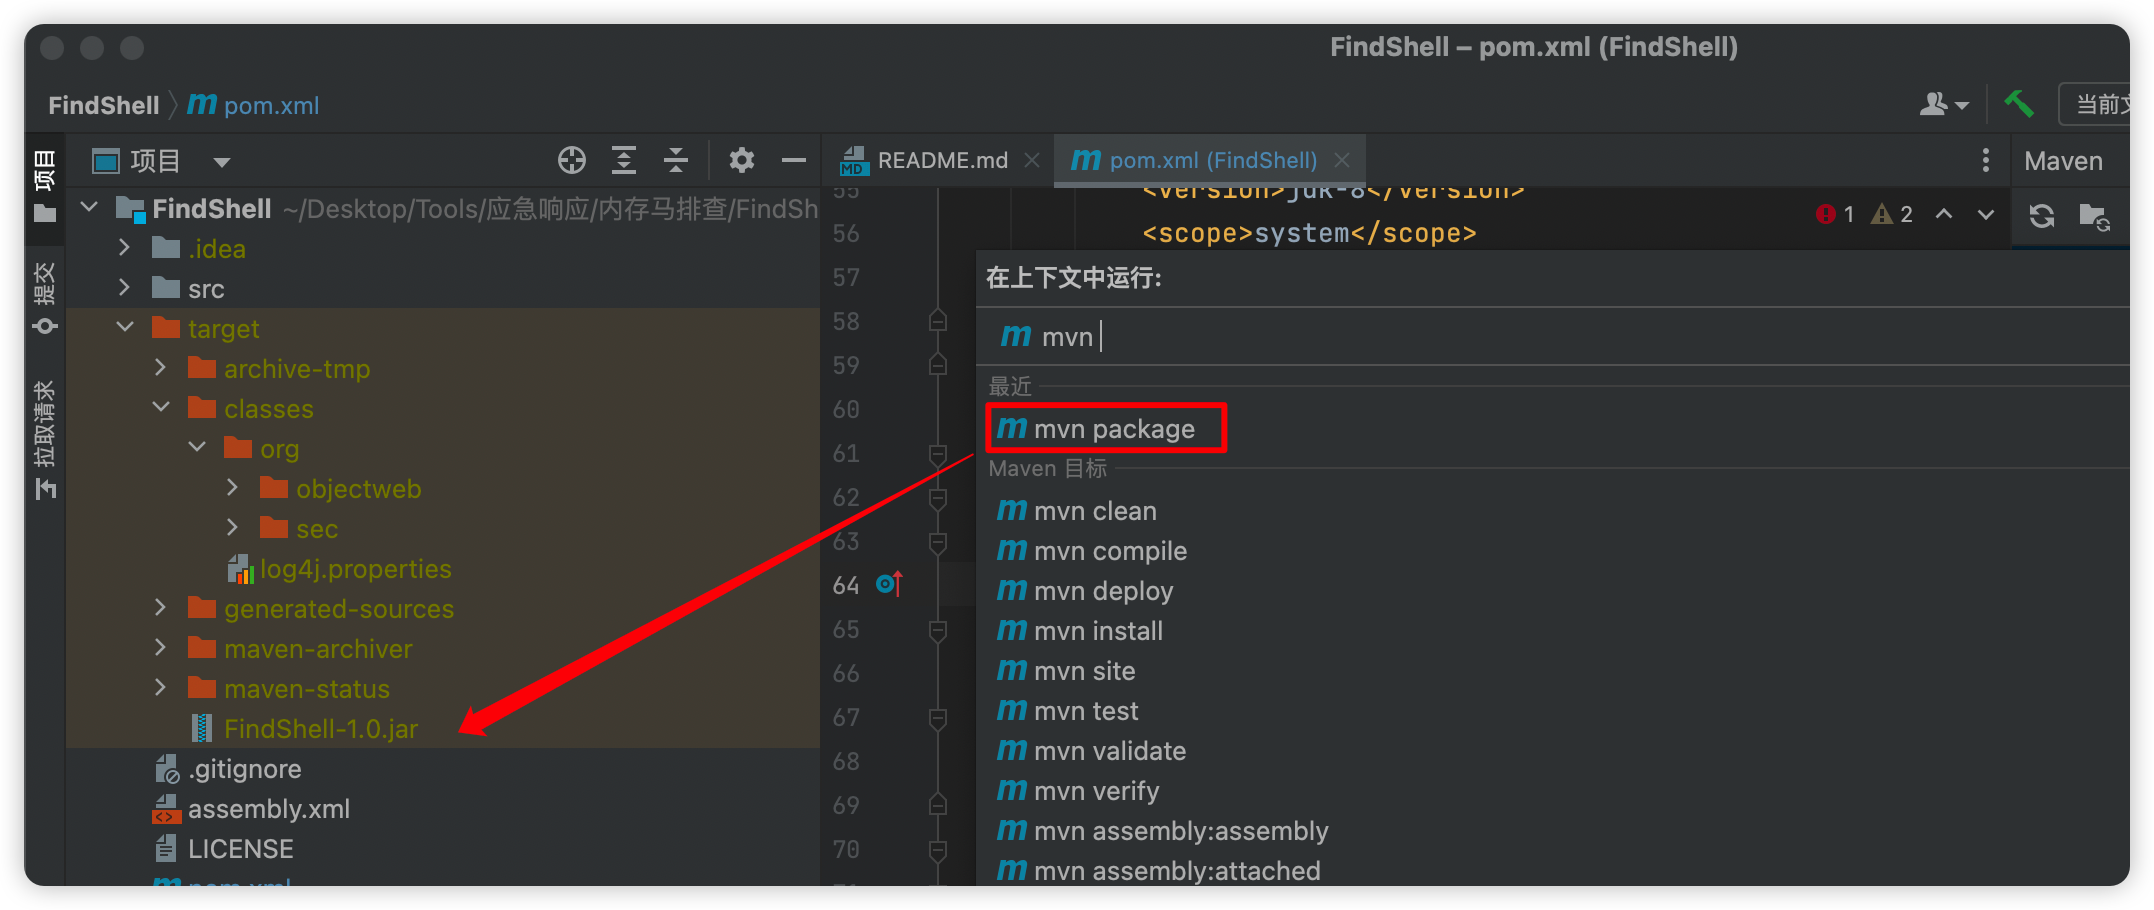The width and height of the screenshot is (2154, 910).
Task: Expand the src folder
Action: (124, 288)
